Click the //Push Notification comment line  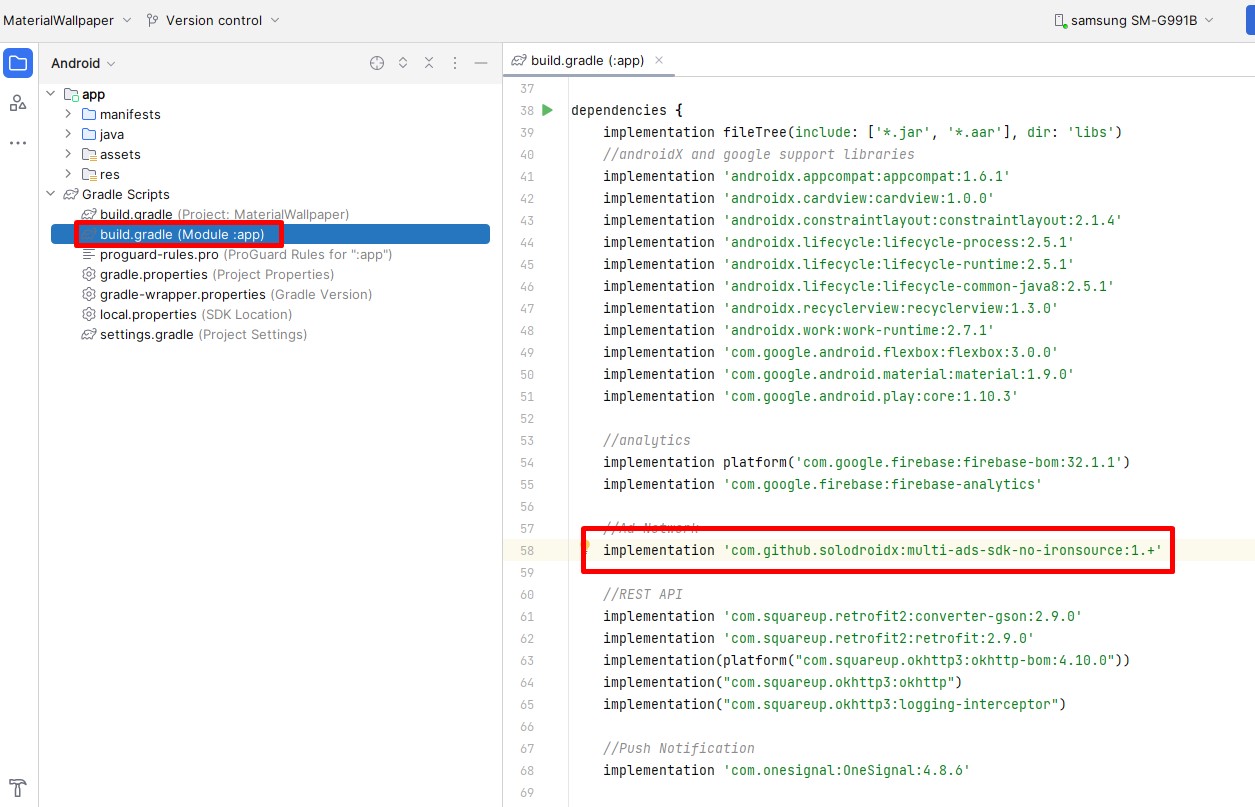(x=678, y=748)
